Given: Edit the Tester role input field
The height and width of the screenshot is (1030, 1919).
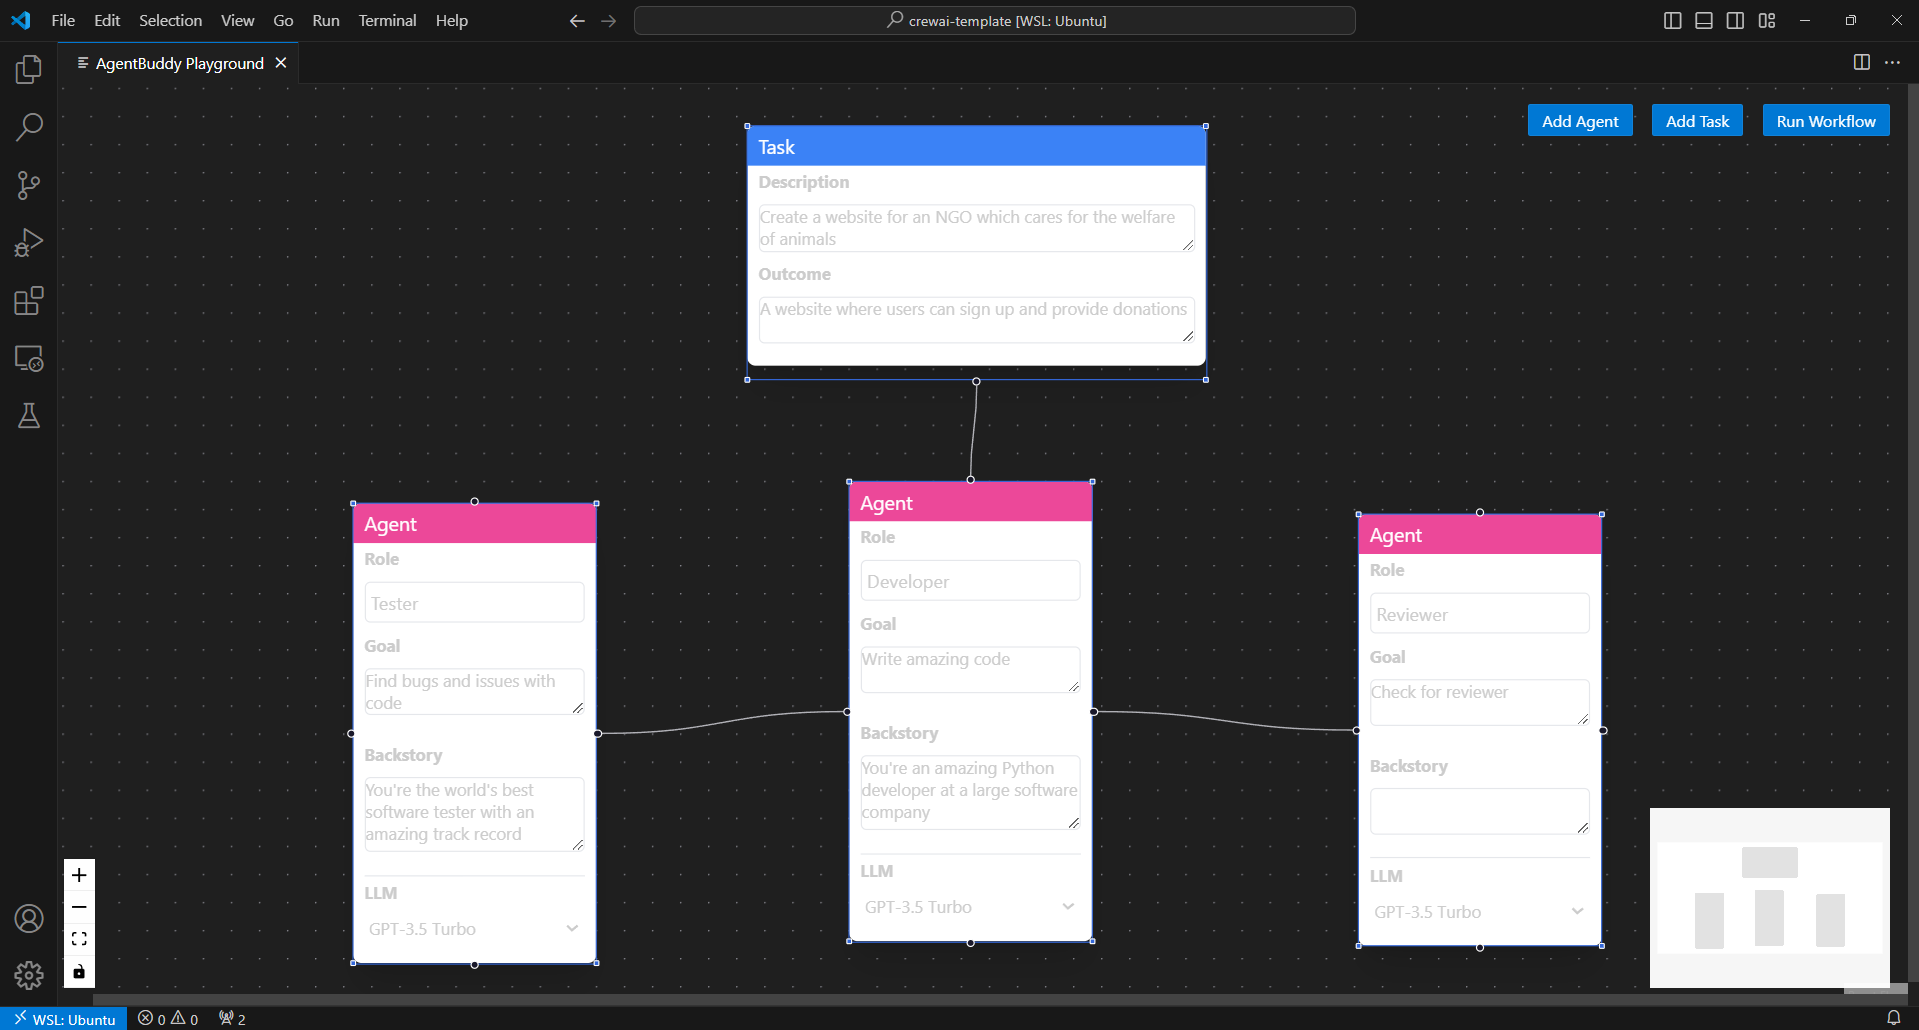Looking at the screenshot, I should tap(474, 603).
